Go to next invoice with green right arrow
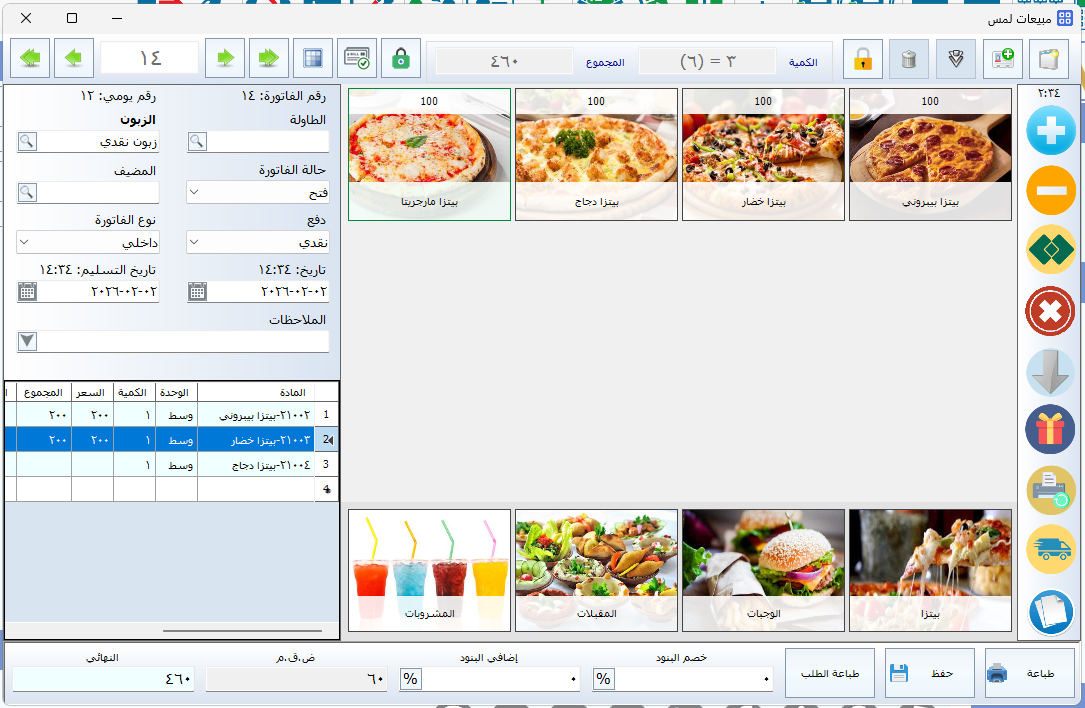This screenshot has width=1085, height=708. tap(225, 59)
